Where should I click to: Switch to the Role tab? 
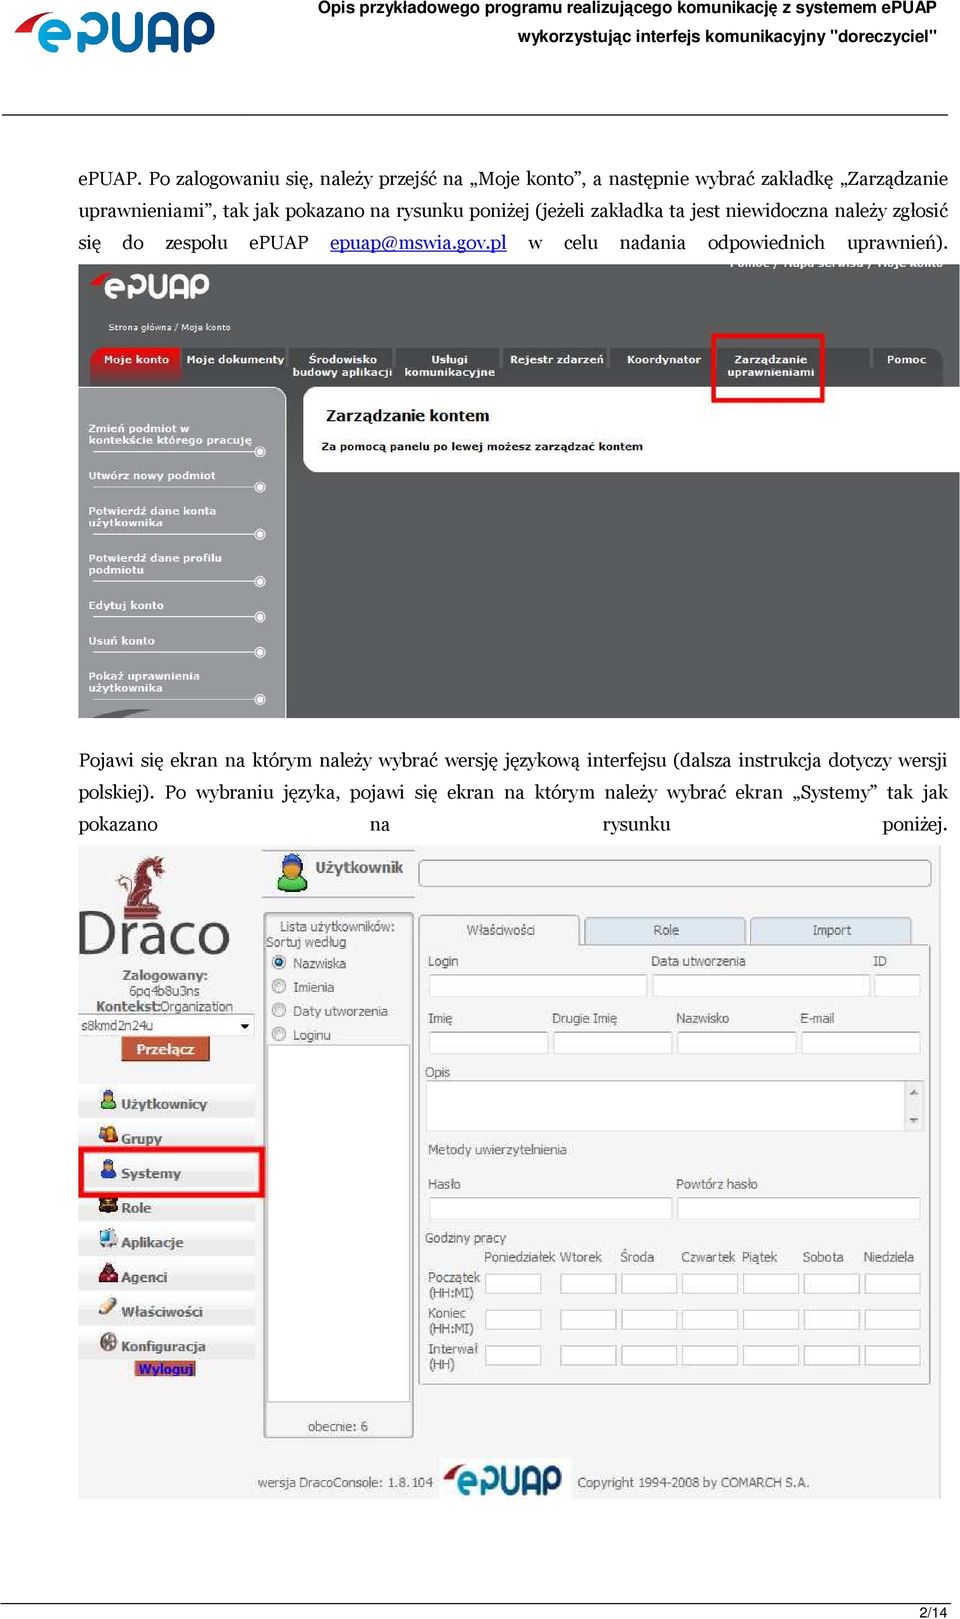pyautogui.click(x=665, y=930)
